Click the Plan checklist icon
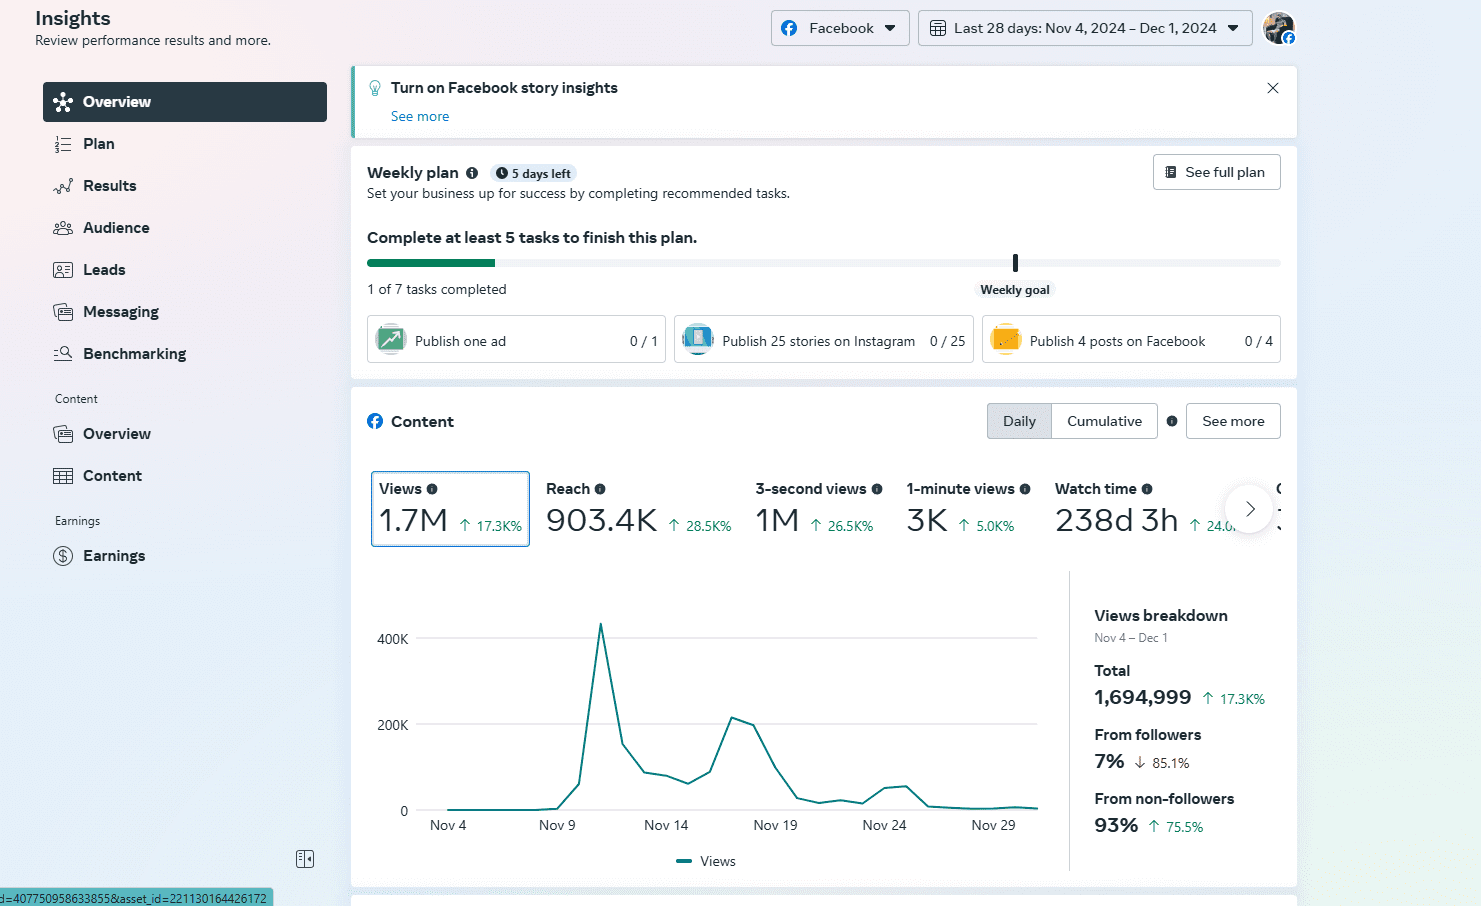The height and width of the screenshot is (906, 1481). click(63, 144)
